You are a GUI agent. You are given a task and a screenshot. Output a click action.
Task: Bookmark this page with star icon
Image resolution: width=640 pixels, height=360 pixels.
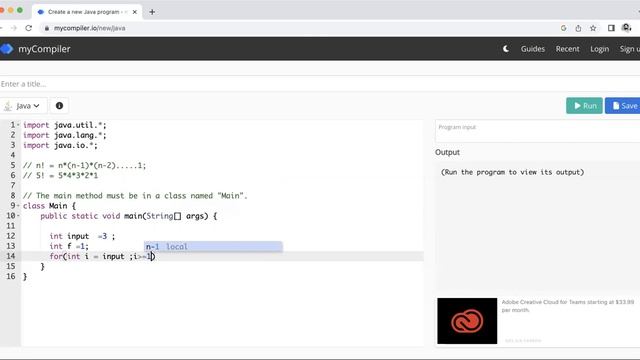pyautogui.click(x=593, y=28)
